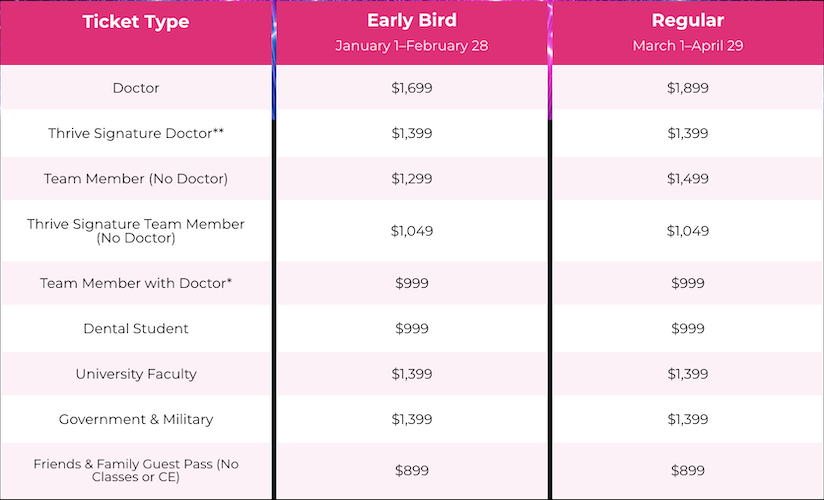Click Team Member (No Doctor) label
Screen dimensions: 824x500
136,179
